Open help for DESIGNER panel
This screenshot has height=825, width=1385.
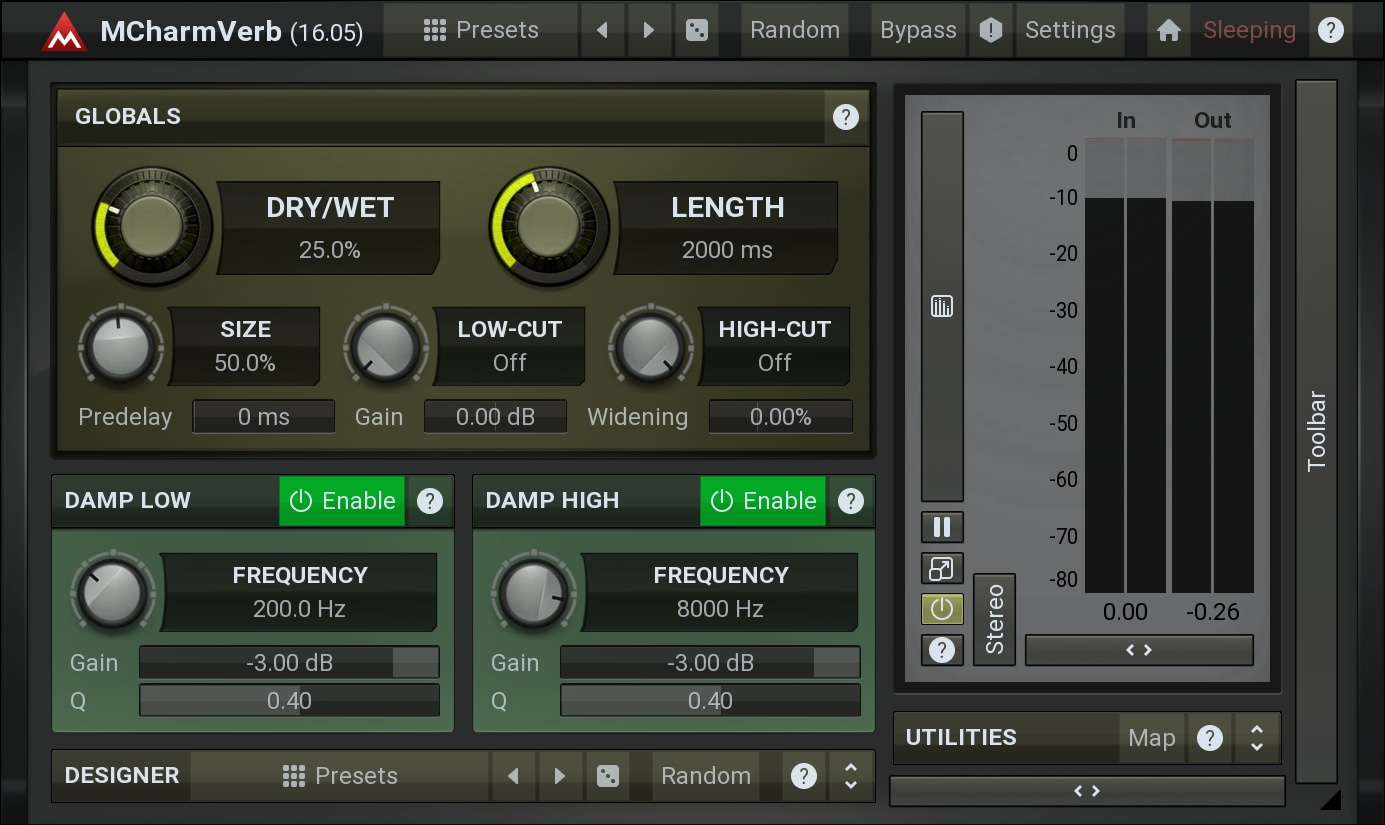pyautogui.click(x=804, y=776)
